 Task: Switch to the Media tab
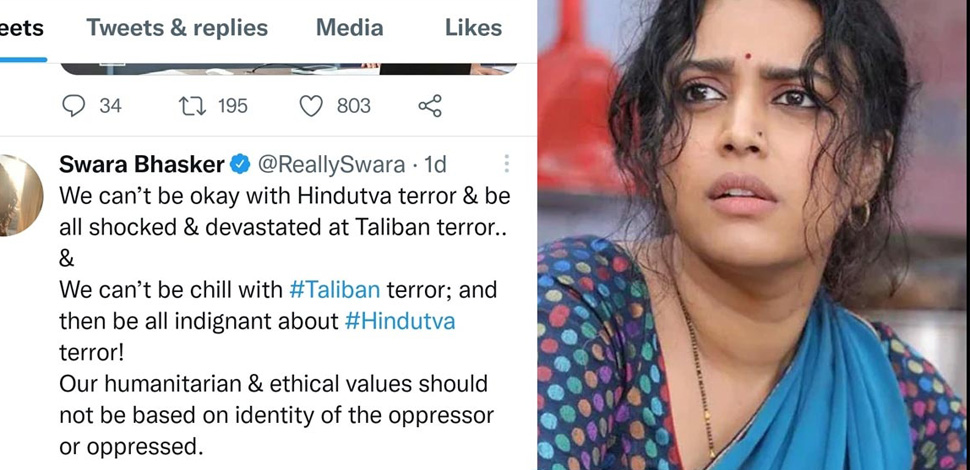click(x=350, y=28)
